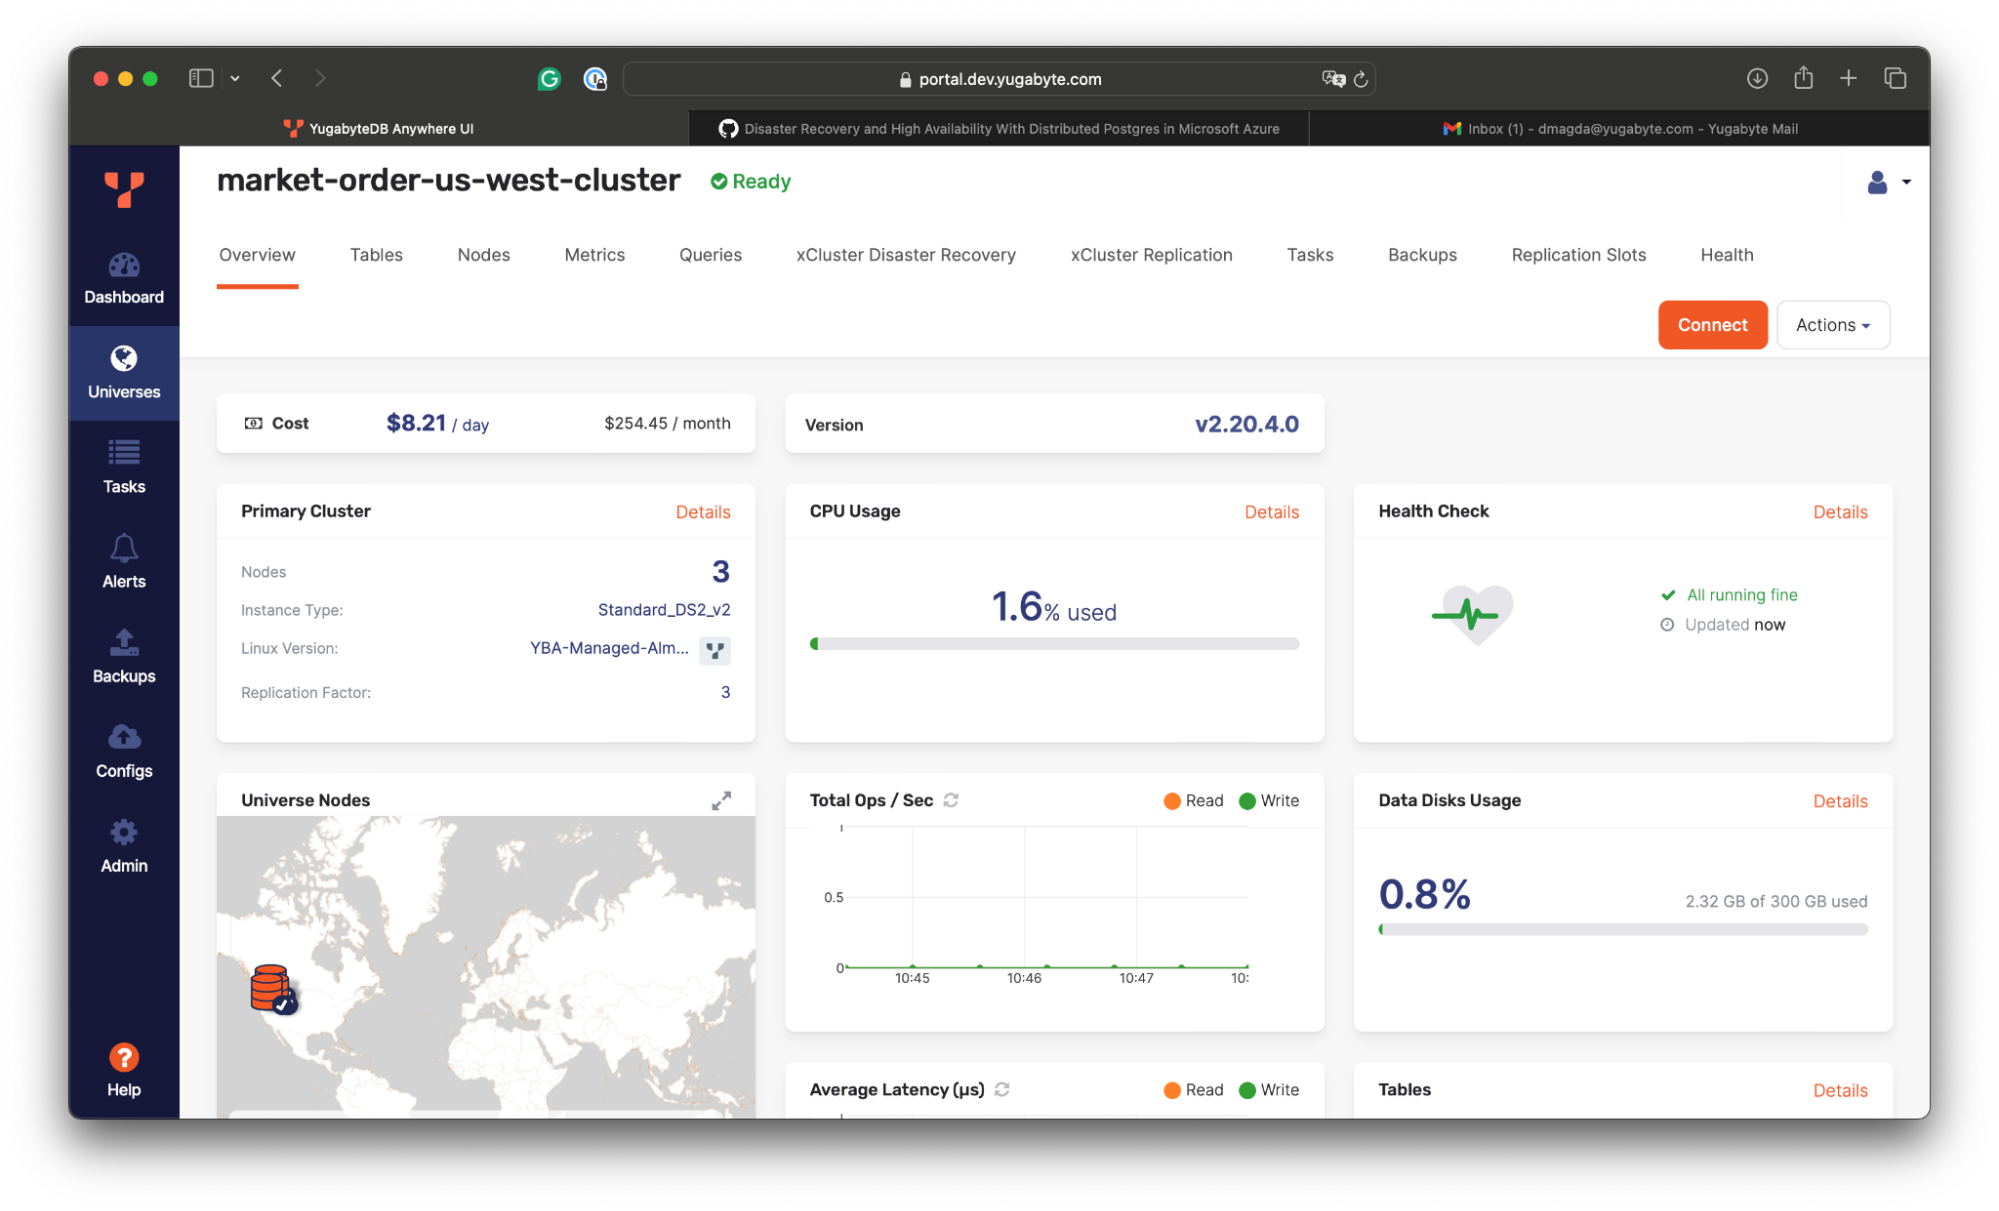Click the database node marker on map
The width and height of the screenshot is (1999, 1211).
[271, 988]
